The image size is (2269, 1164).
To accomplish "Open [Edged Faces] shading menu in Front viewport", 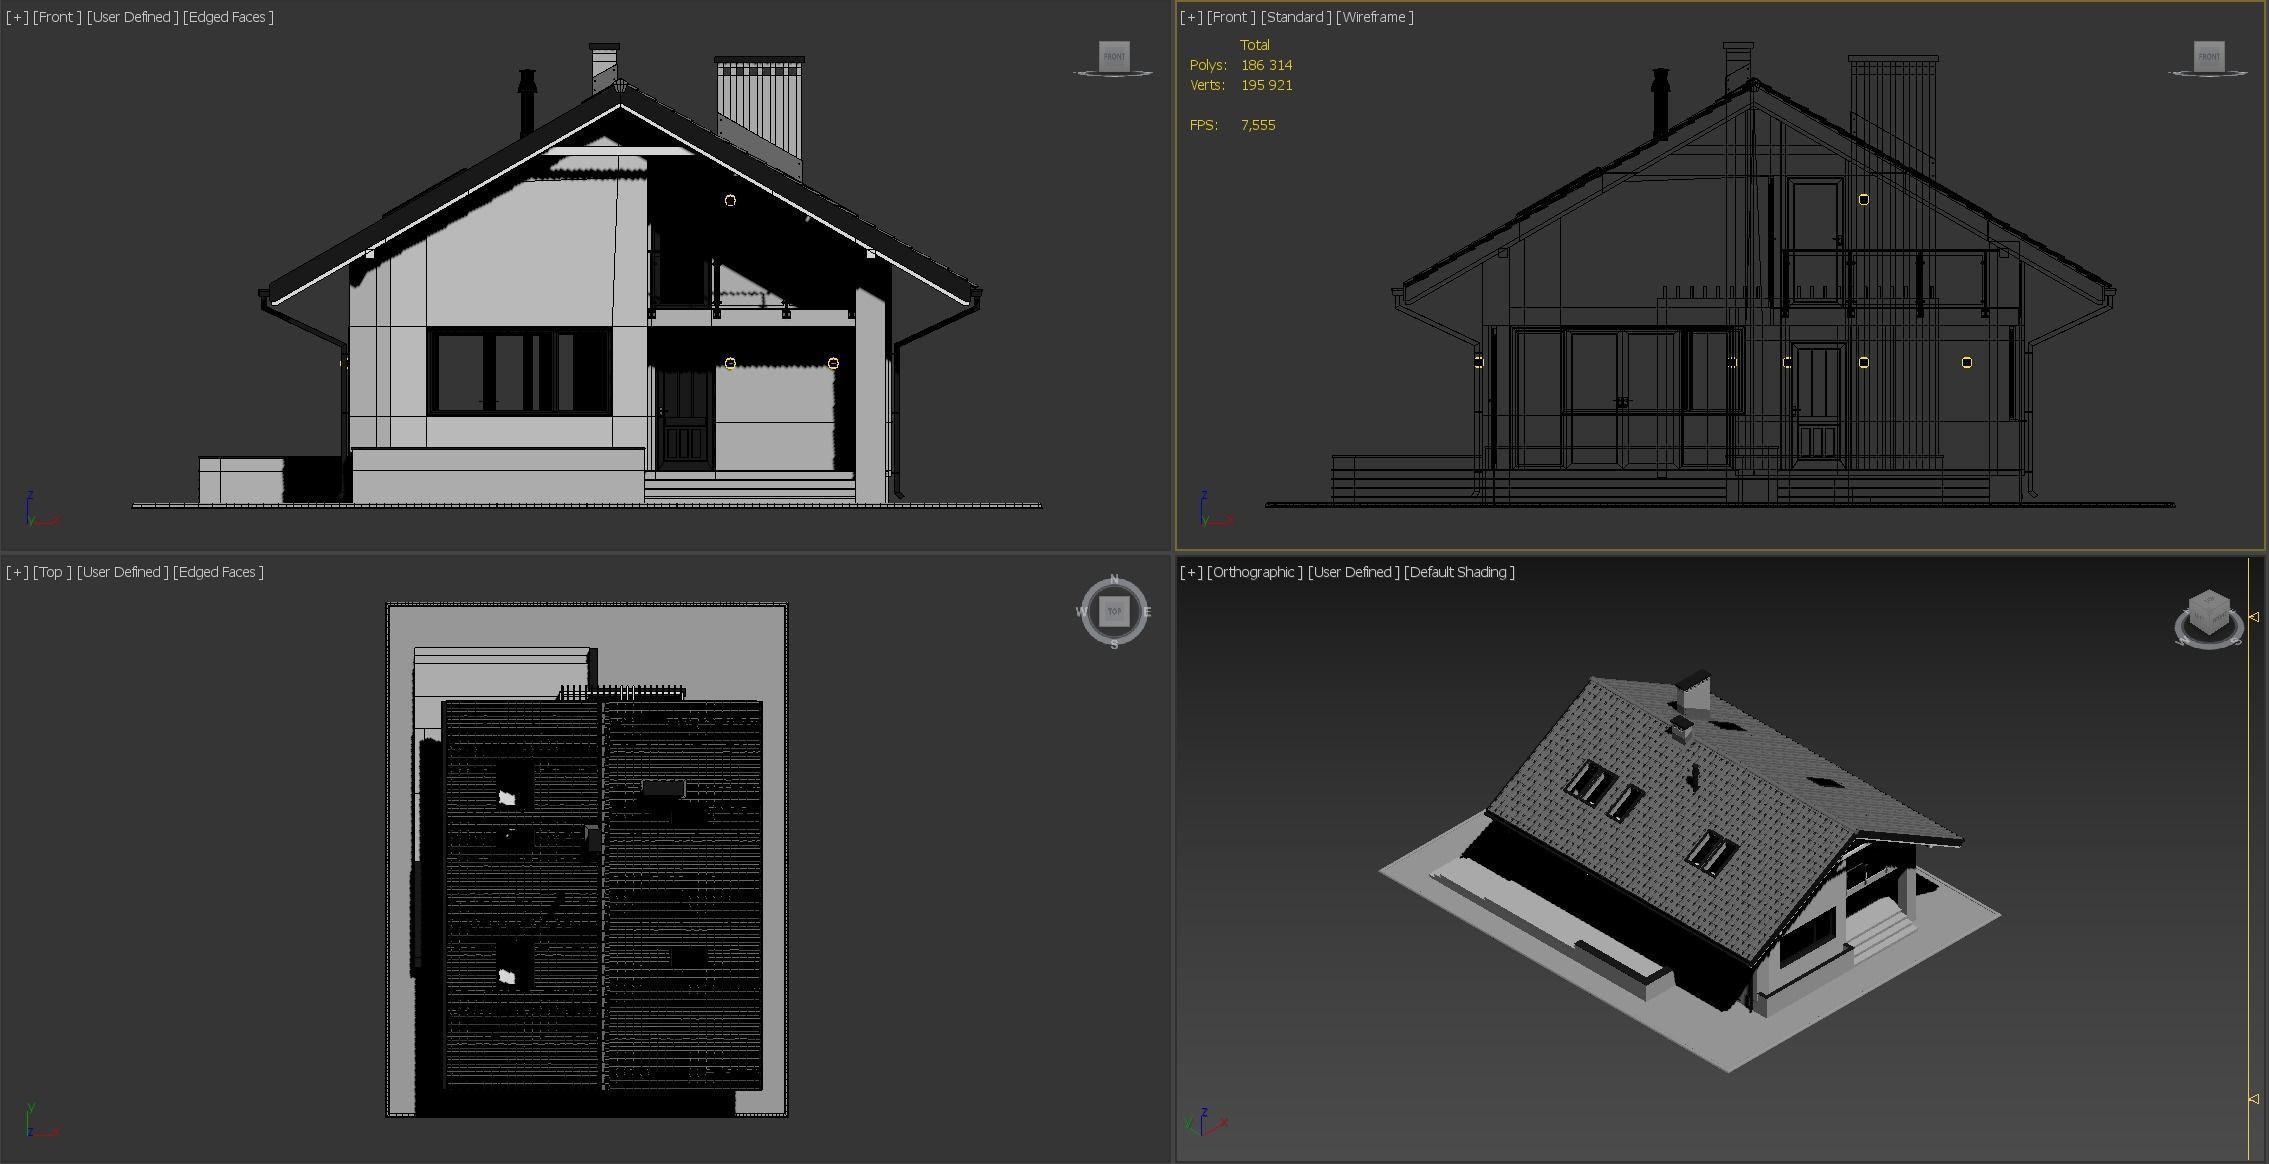I will click(228, 17).
